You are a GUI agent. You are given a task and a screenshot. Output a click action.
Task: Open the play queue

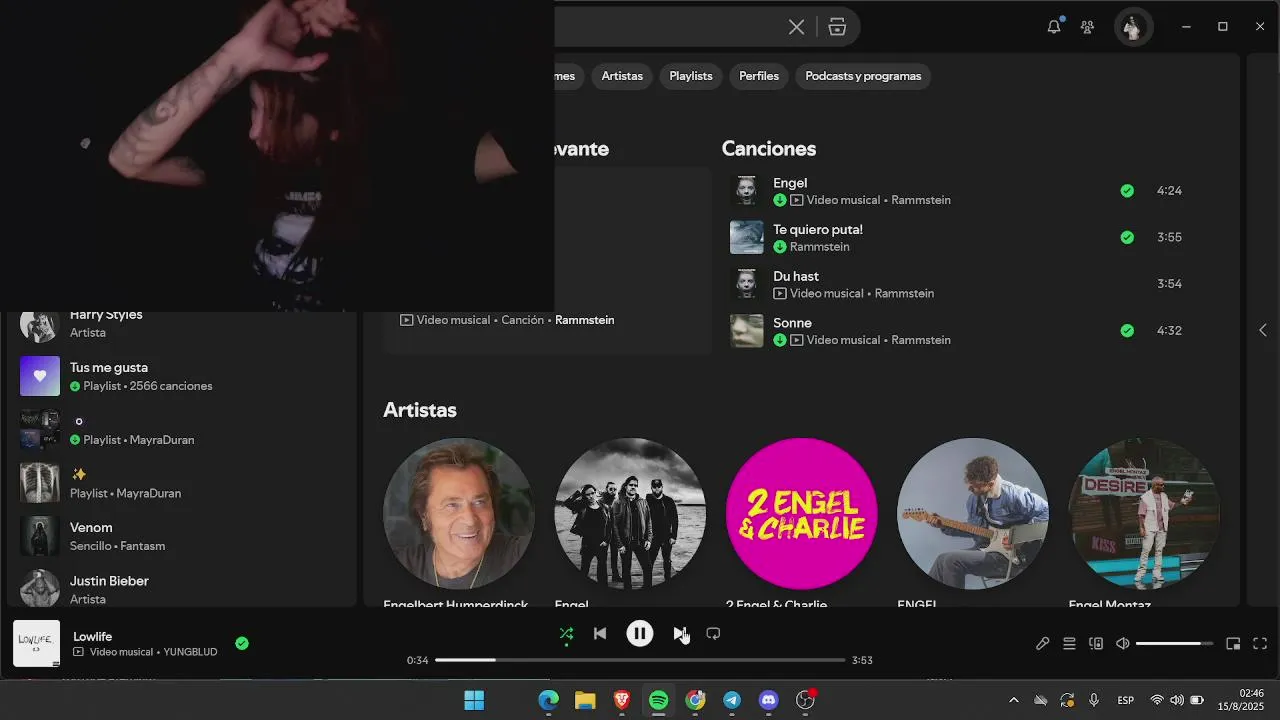[1069, 644]
